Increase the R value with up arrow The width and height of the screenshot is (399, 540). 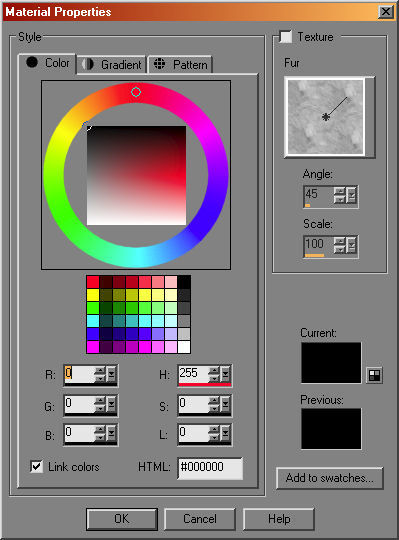(x=100, y=371)
